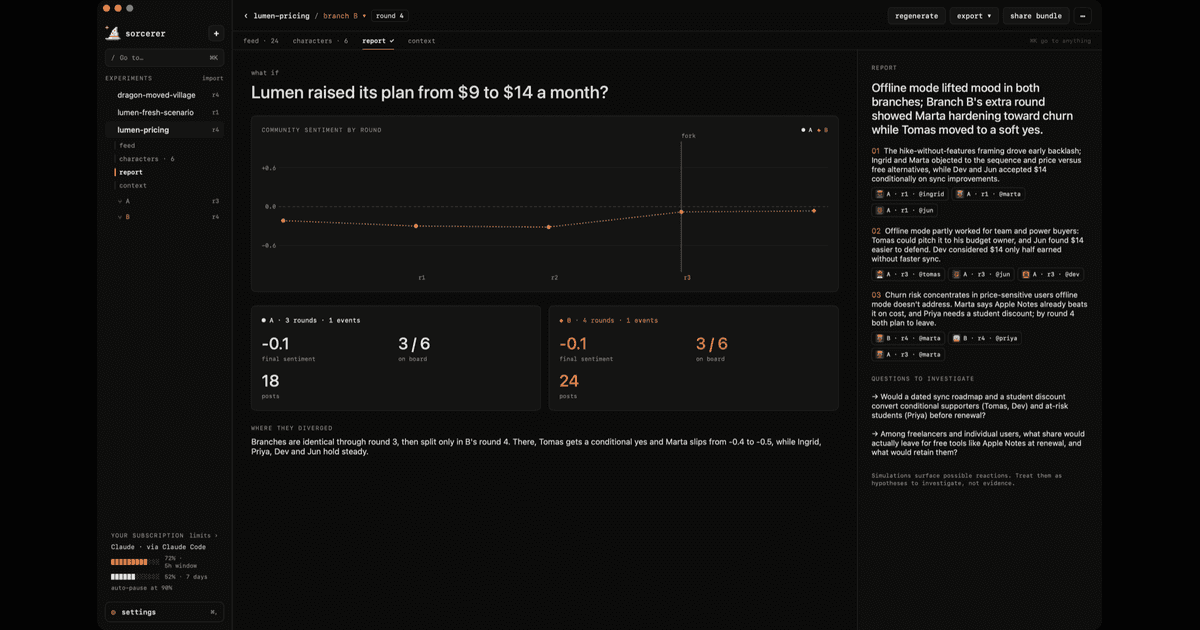Click the regenerate button
This screenshot has height=630, width=1200.
[x=917, y=16]
